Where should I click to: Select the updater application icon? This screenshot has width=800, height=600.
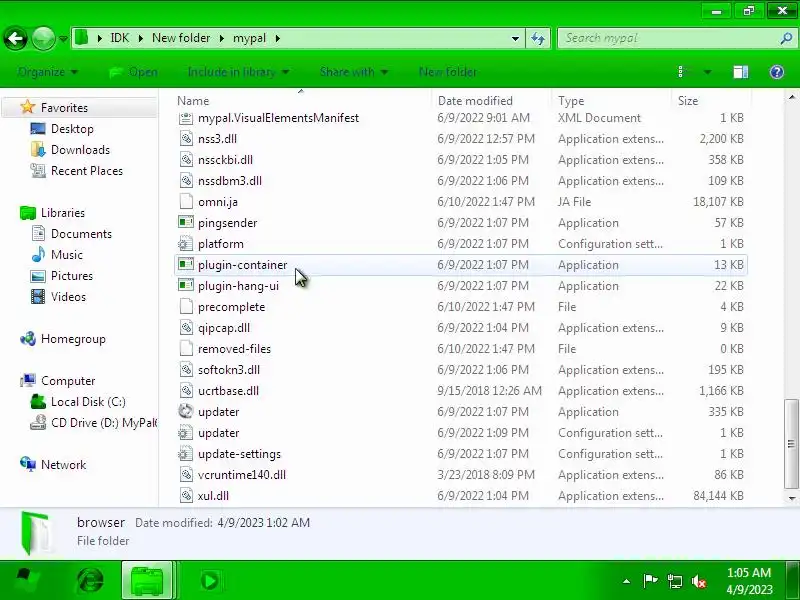point(186,412)
